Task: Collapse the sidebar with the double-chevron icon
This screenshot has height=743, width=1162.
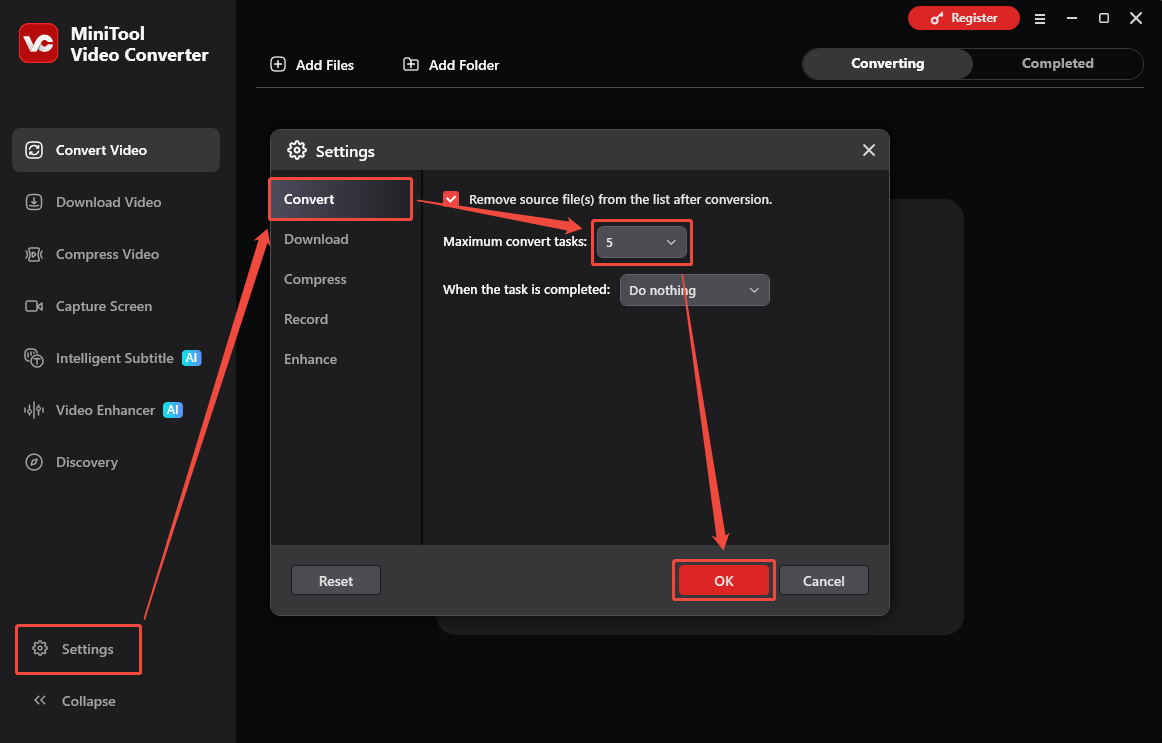Action: pyautogui.click(x=40, y=700)
